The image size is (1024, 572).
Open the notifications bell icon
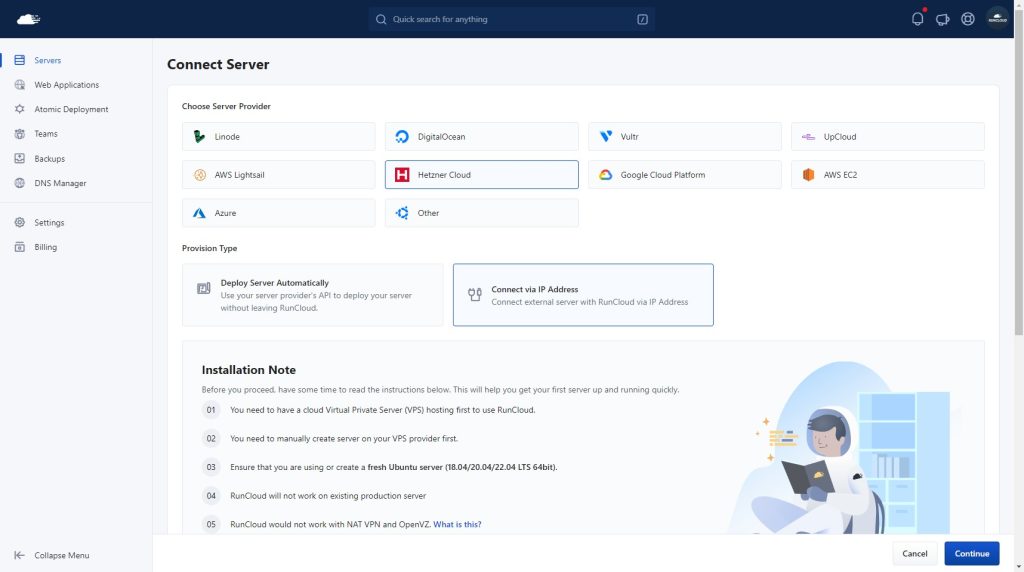[x=917, y=19]
